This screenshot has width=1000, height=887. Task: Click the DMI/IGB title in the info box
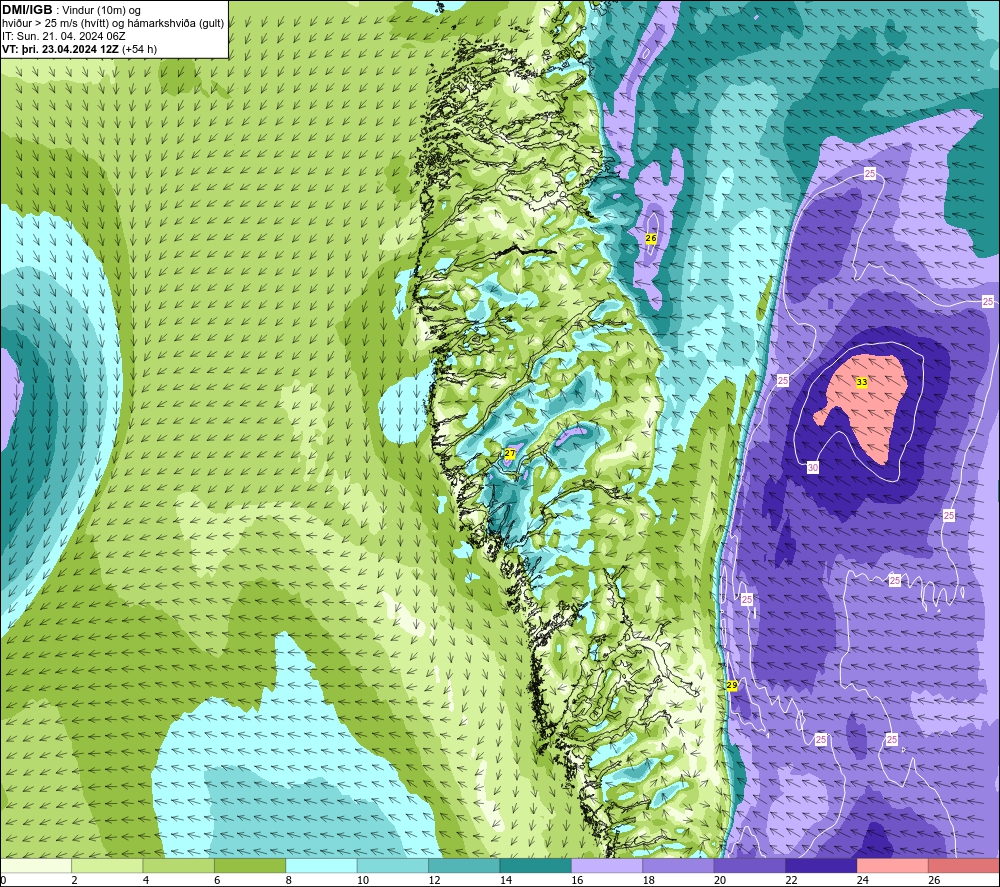(x=27, y=10)
